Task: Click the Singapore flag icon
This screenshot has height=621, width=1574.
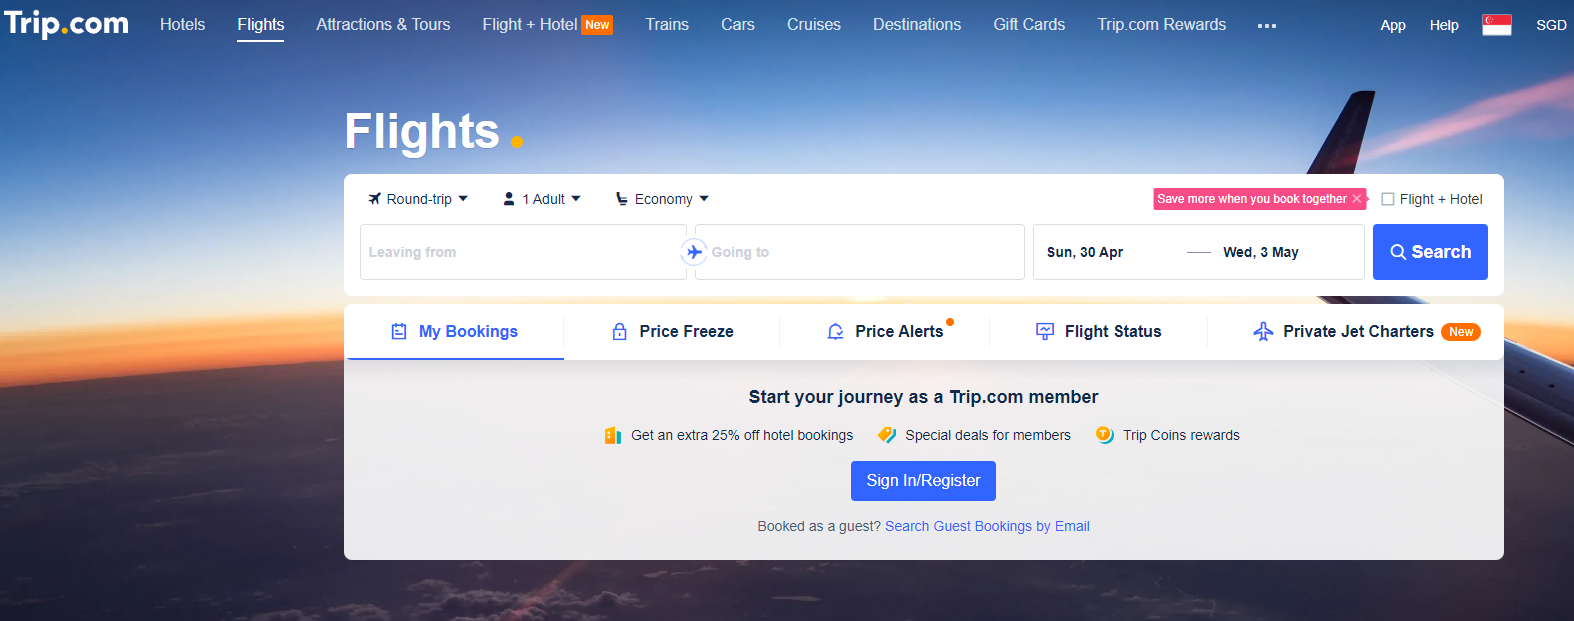Action: click(1496, 25)
